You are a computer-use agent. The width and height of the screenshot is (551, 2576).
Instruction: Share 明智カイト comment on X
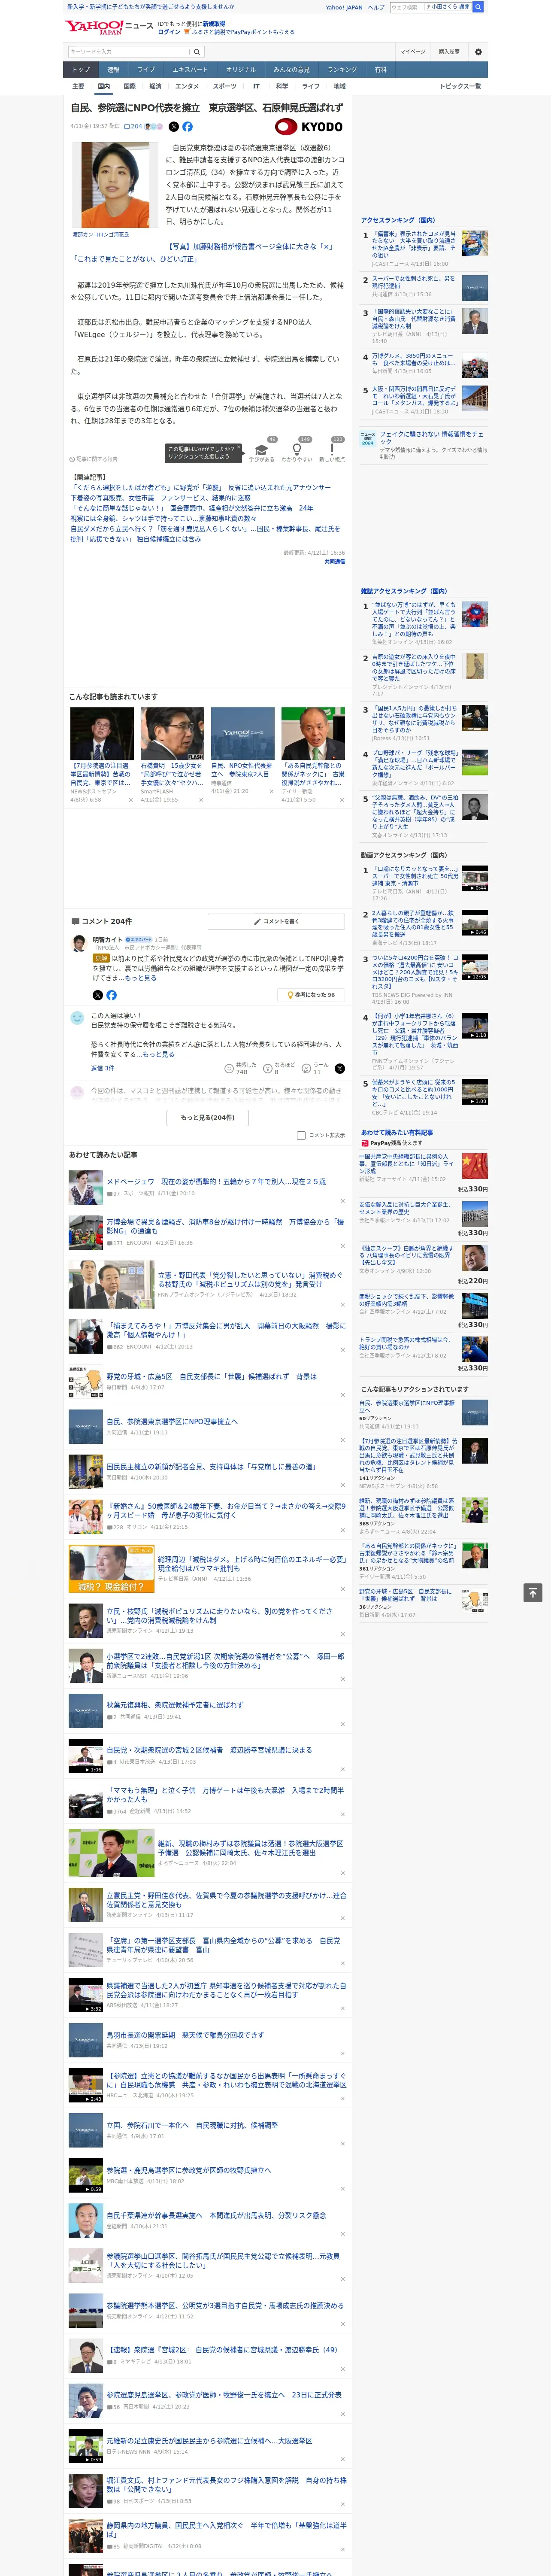click(97, 995)
